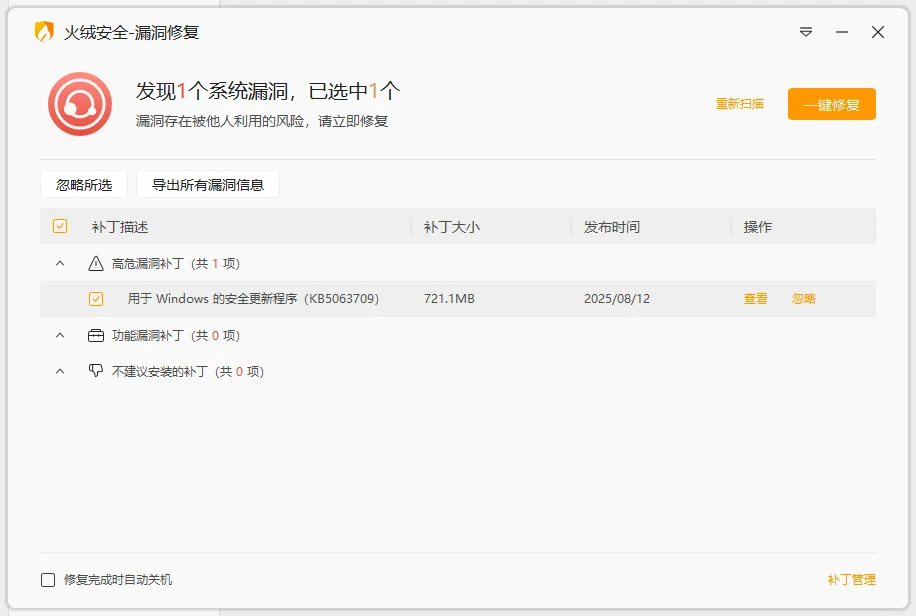Start 重新扫描 to rescan vulnerabilities

(x=741, y=104)
